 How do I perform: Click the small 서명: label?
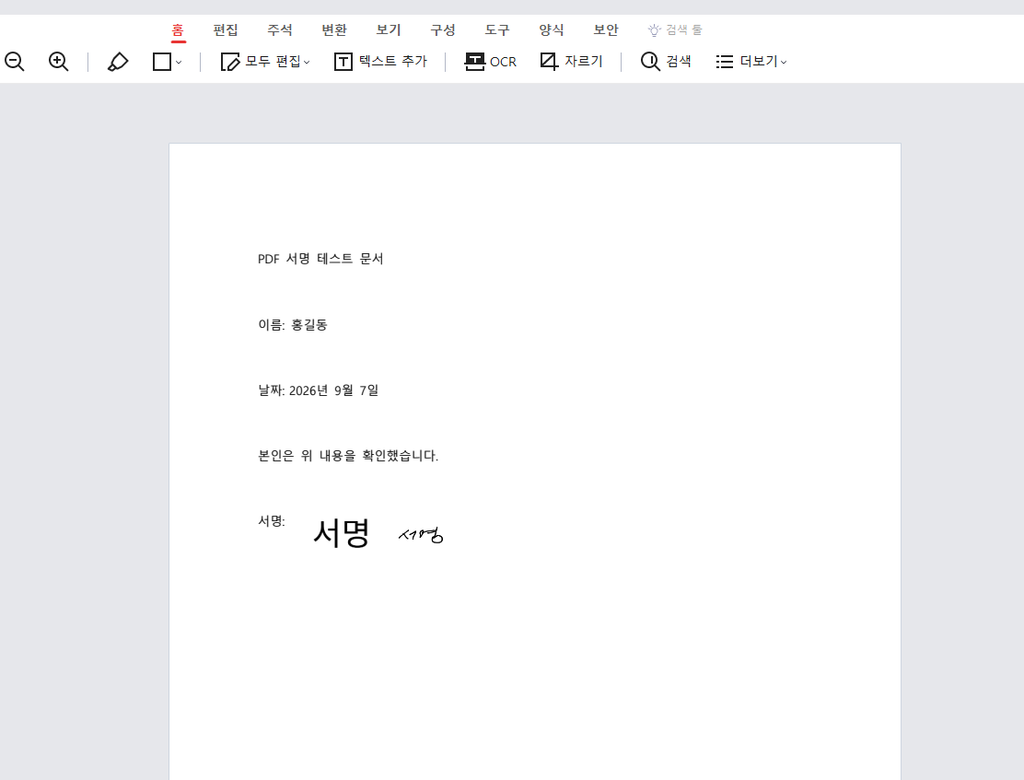pos(271,521)
